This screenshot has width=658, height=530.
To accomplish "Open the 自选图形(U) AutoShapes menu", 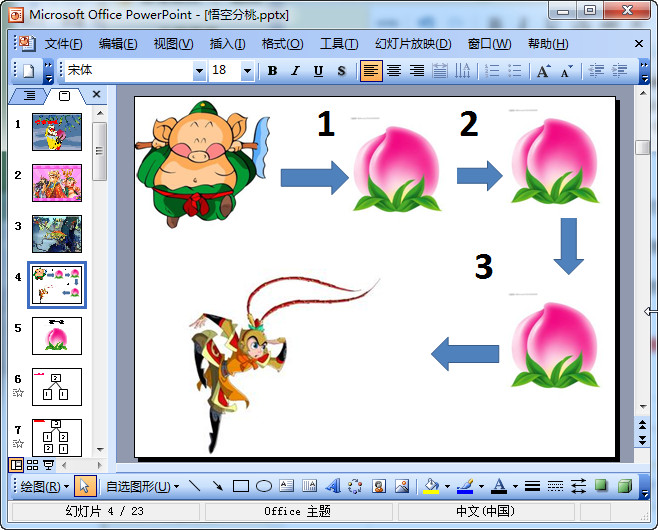I will click(142, 487).
